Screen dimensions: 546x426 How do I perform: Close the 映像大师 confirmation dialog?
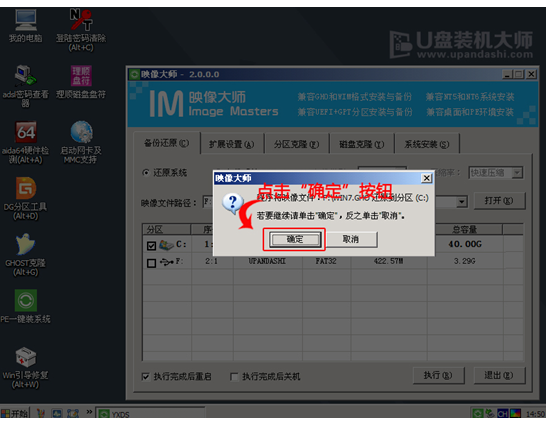pyautogui.click(x=427, y=178)
